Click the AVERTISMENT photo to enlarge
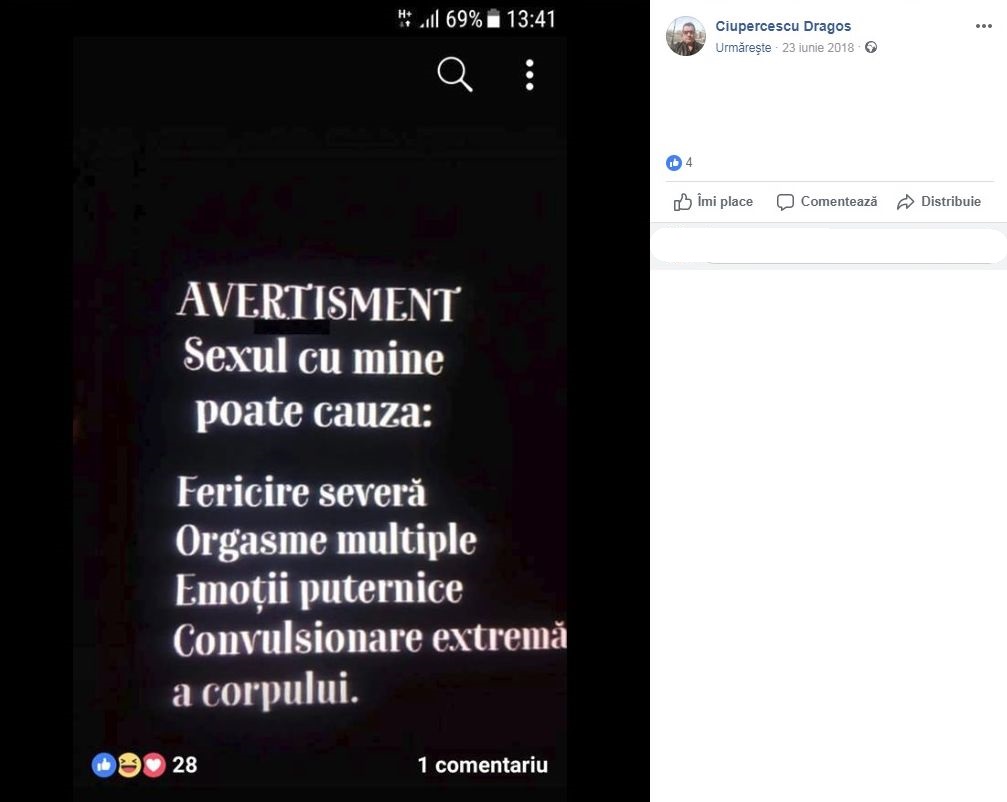 click(x=320, y=417)
